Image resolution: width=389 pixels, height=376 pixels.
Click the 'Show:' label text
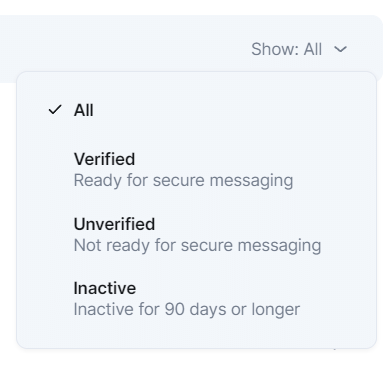[275, 49]
